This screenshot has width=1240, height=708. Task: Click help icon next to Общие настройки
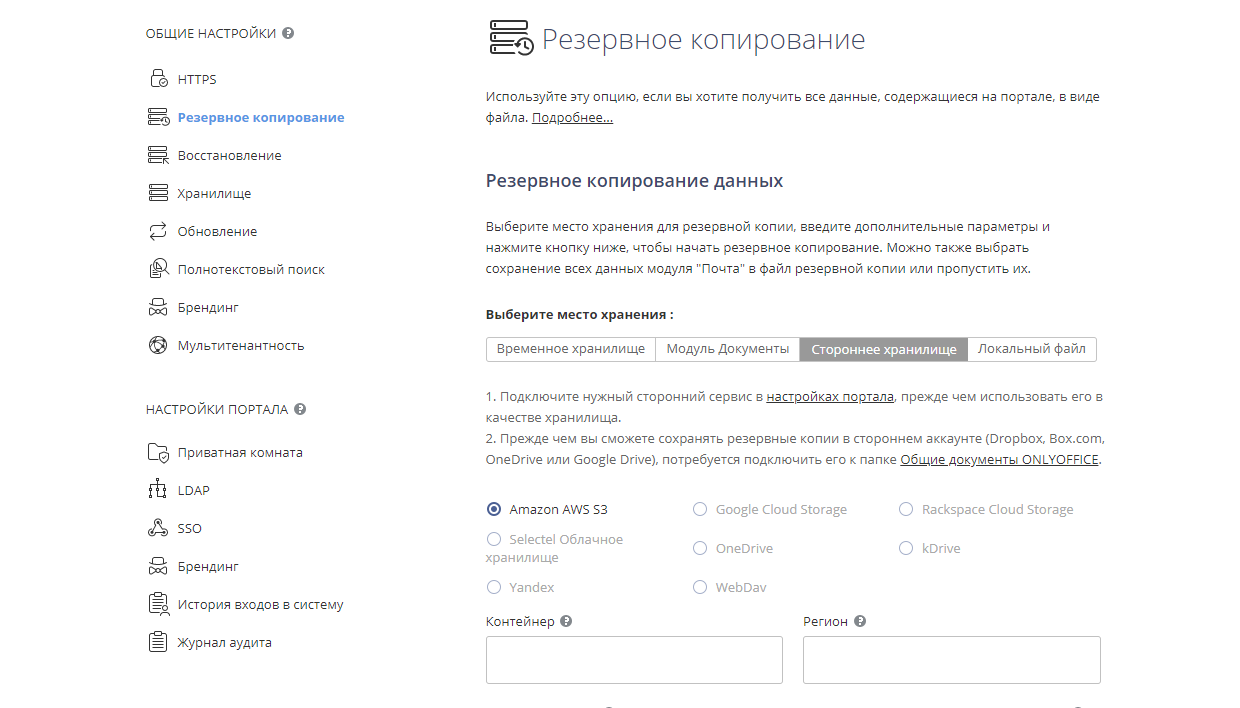pyautogui.click(x=288, y=33)
